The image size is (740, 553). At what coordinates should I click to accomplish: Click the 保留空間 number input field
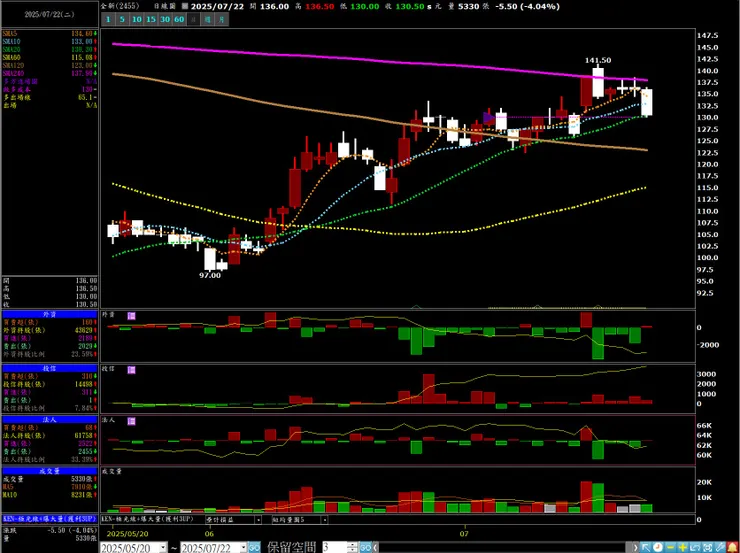click(x=335, y=547)
